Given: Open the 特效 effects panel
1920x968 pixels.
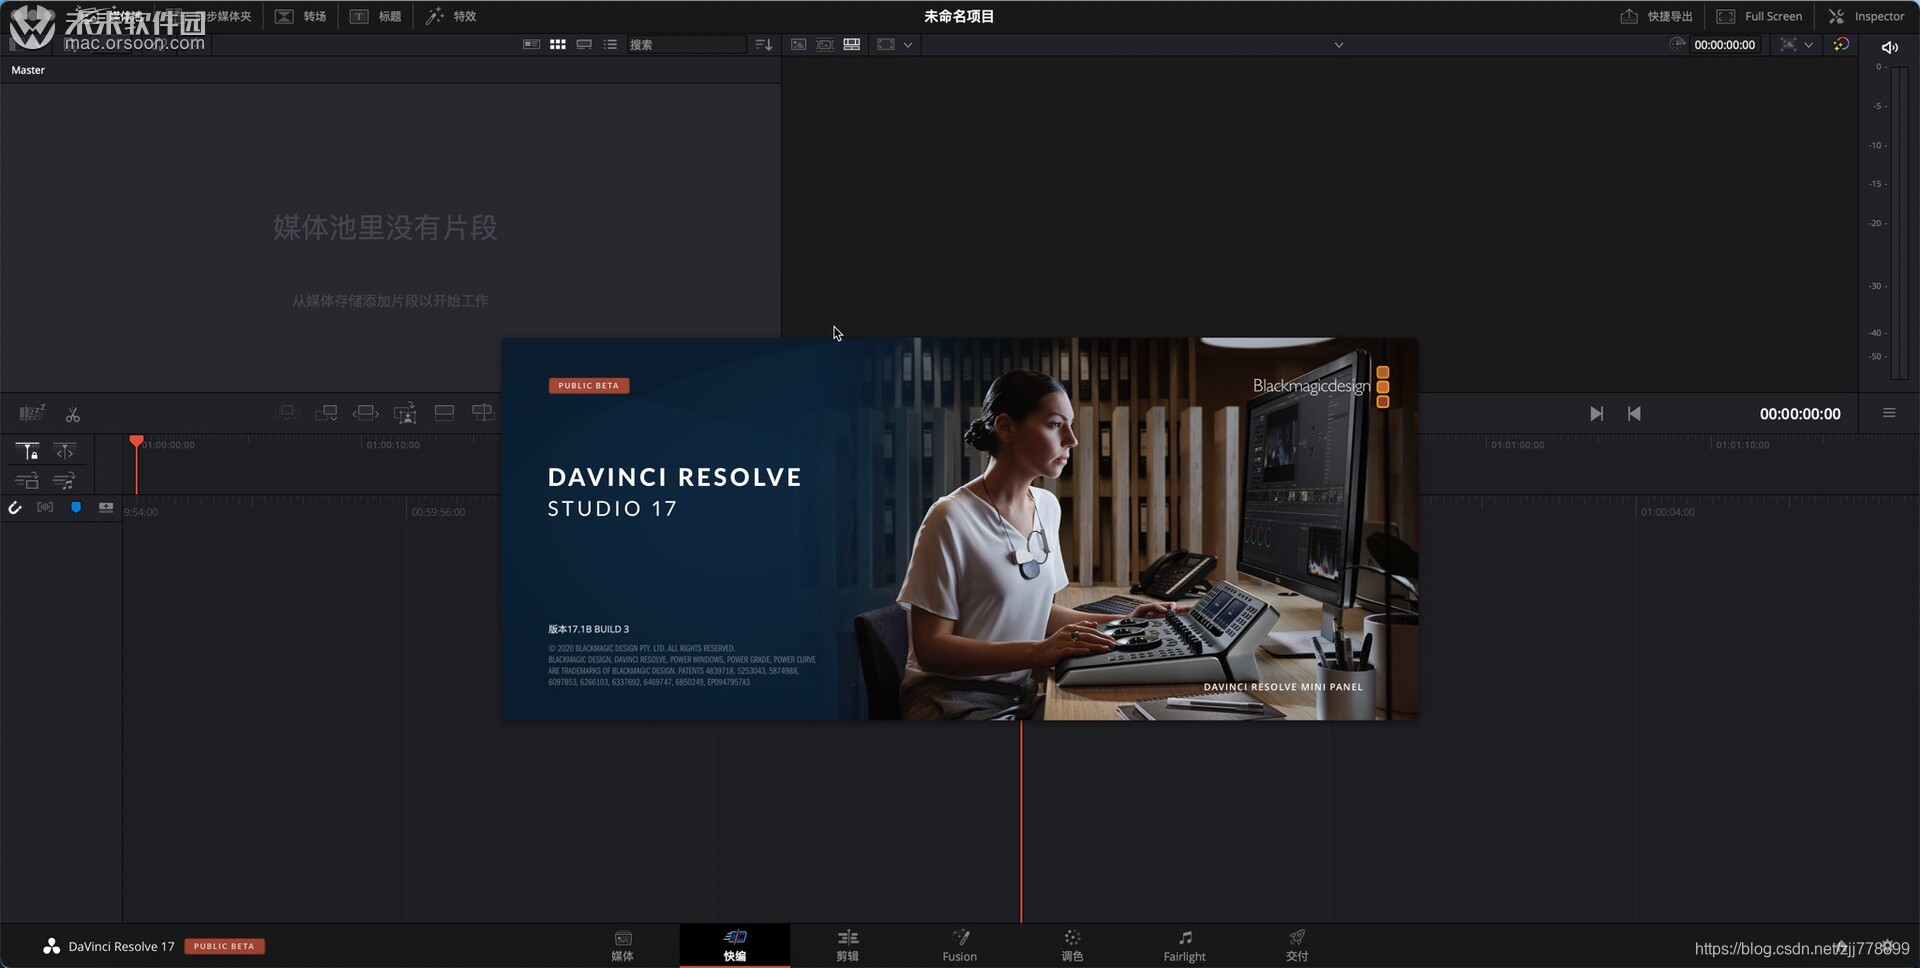Looking at the screenshot, I should click(451, 16).
